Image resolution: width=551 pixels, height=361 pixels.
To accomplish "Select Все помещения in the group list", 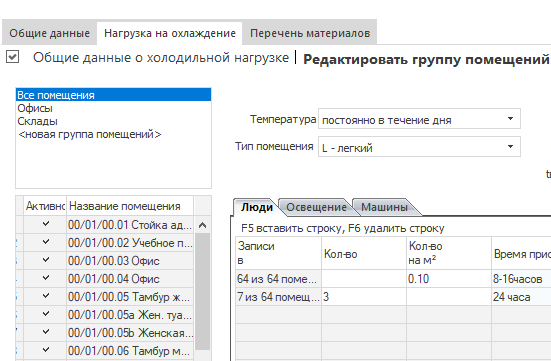I will point(113,95).
